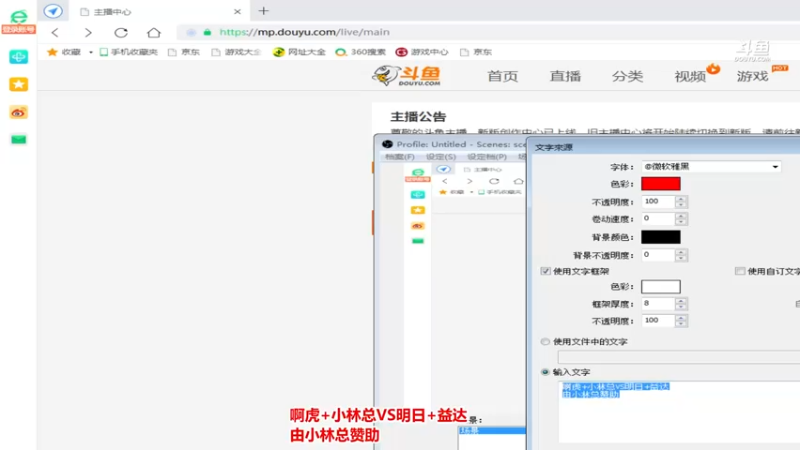Click the green lock icon in the address bar

pos(207,32)
